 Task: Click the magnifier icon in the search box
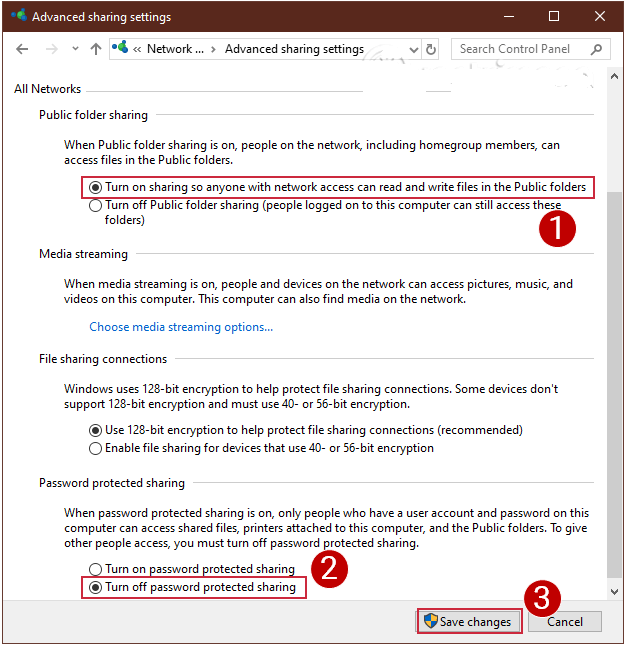click(x=596, y=49)
